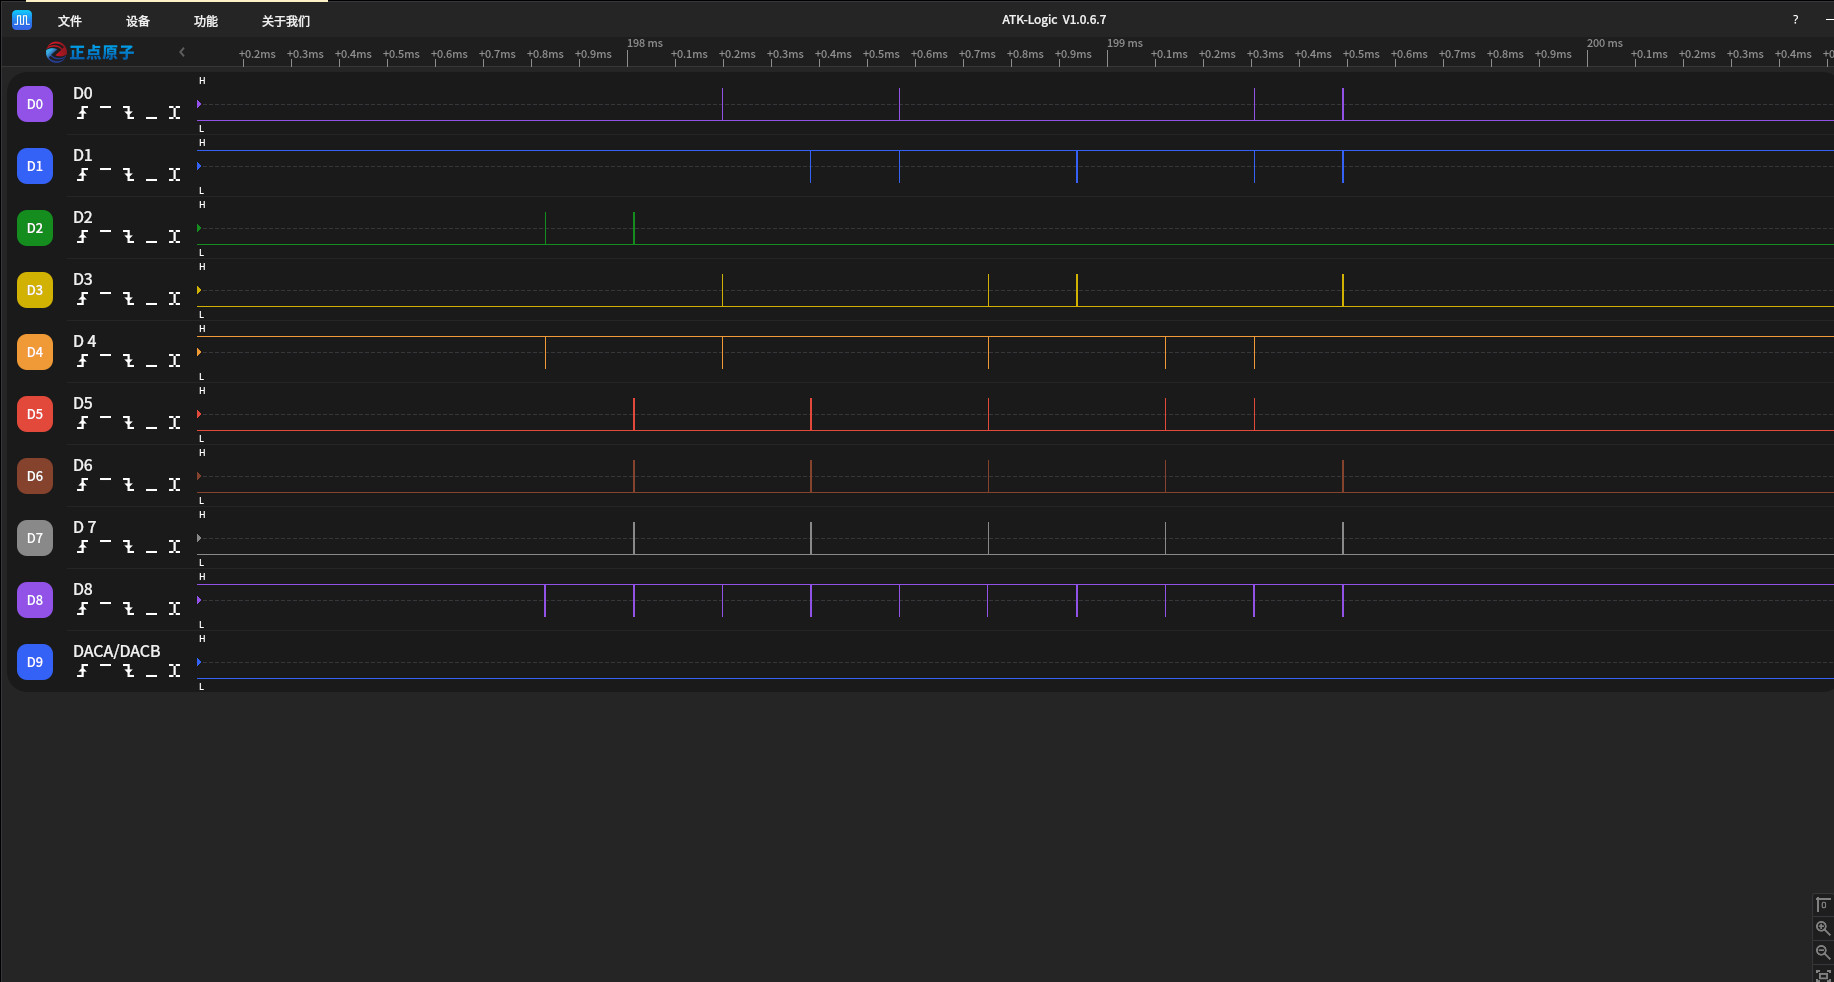The width and height of the screenshot is (1834, 982).
Task: Set falling-edge trigger on channel D1
Action: click(x=128, y=175)
